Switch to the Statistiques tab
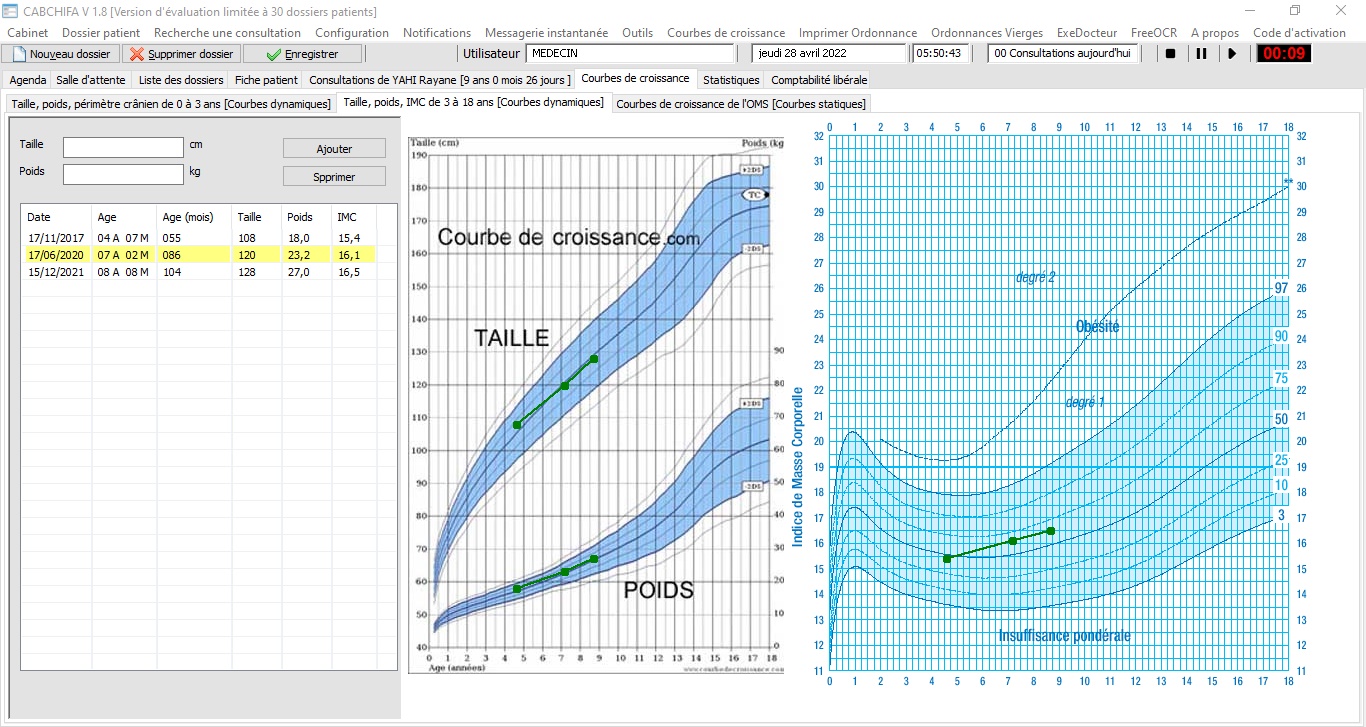 pyautogui.click(x=730, y=80)
